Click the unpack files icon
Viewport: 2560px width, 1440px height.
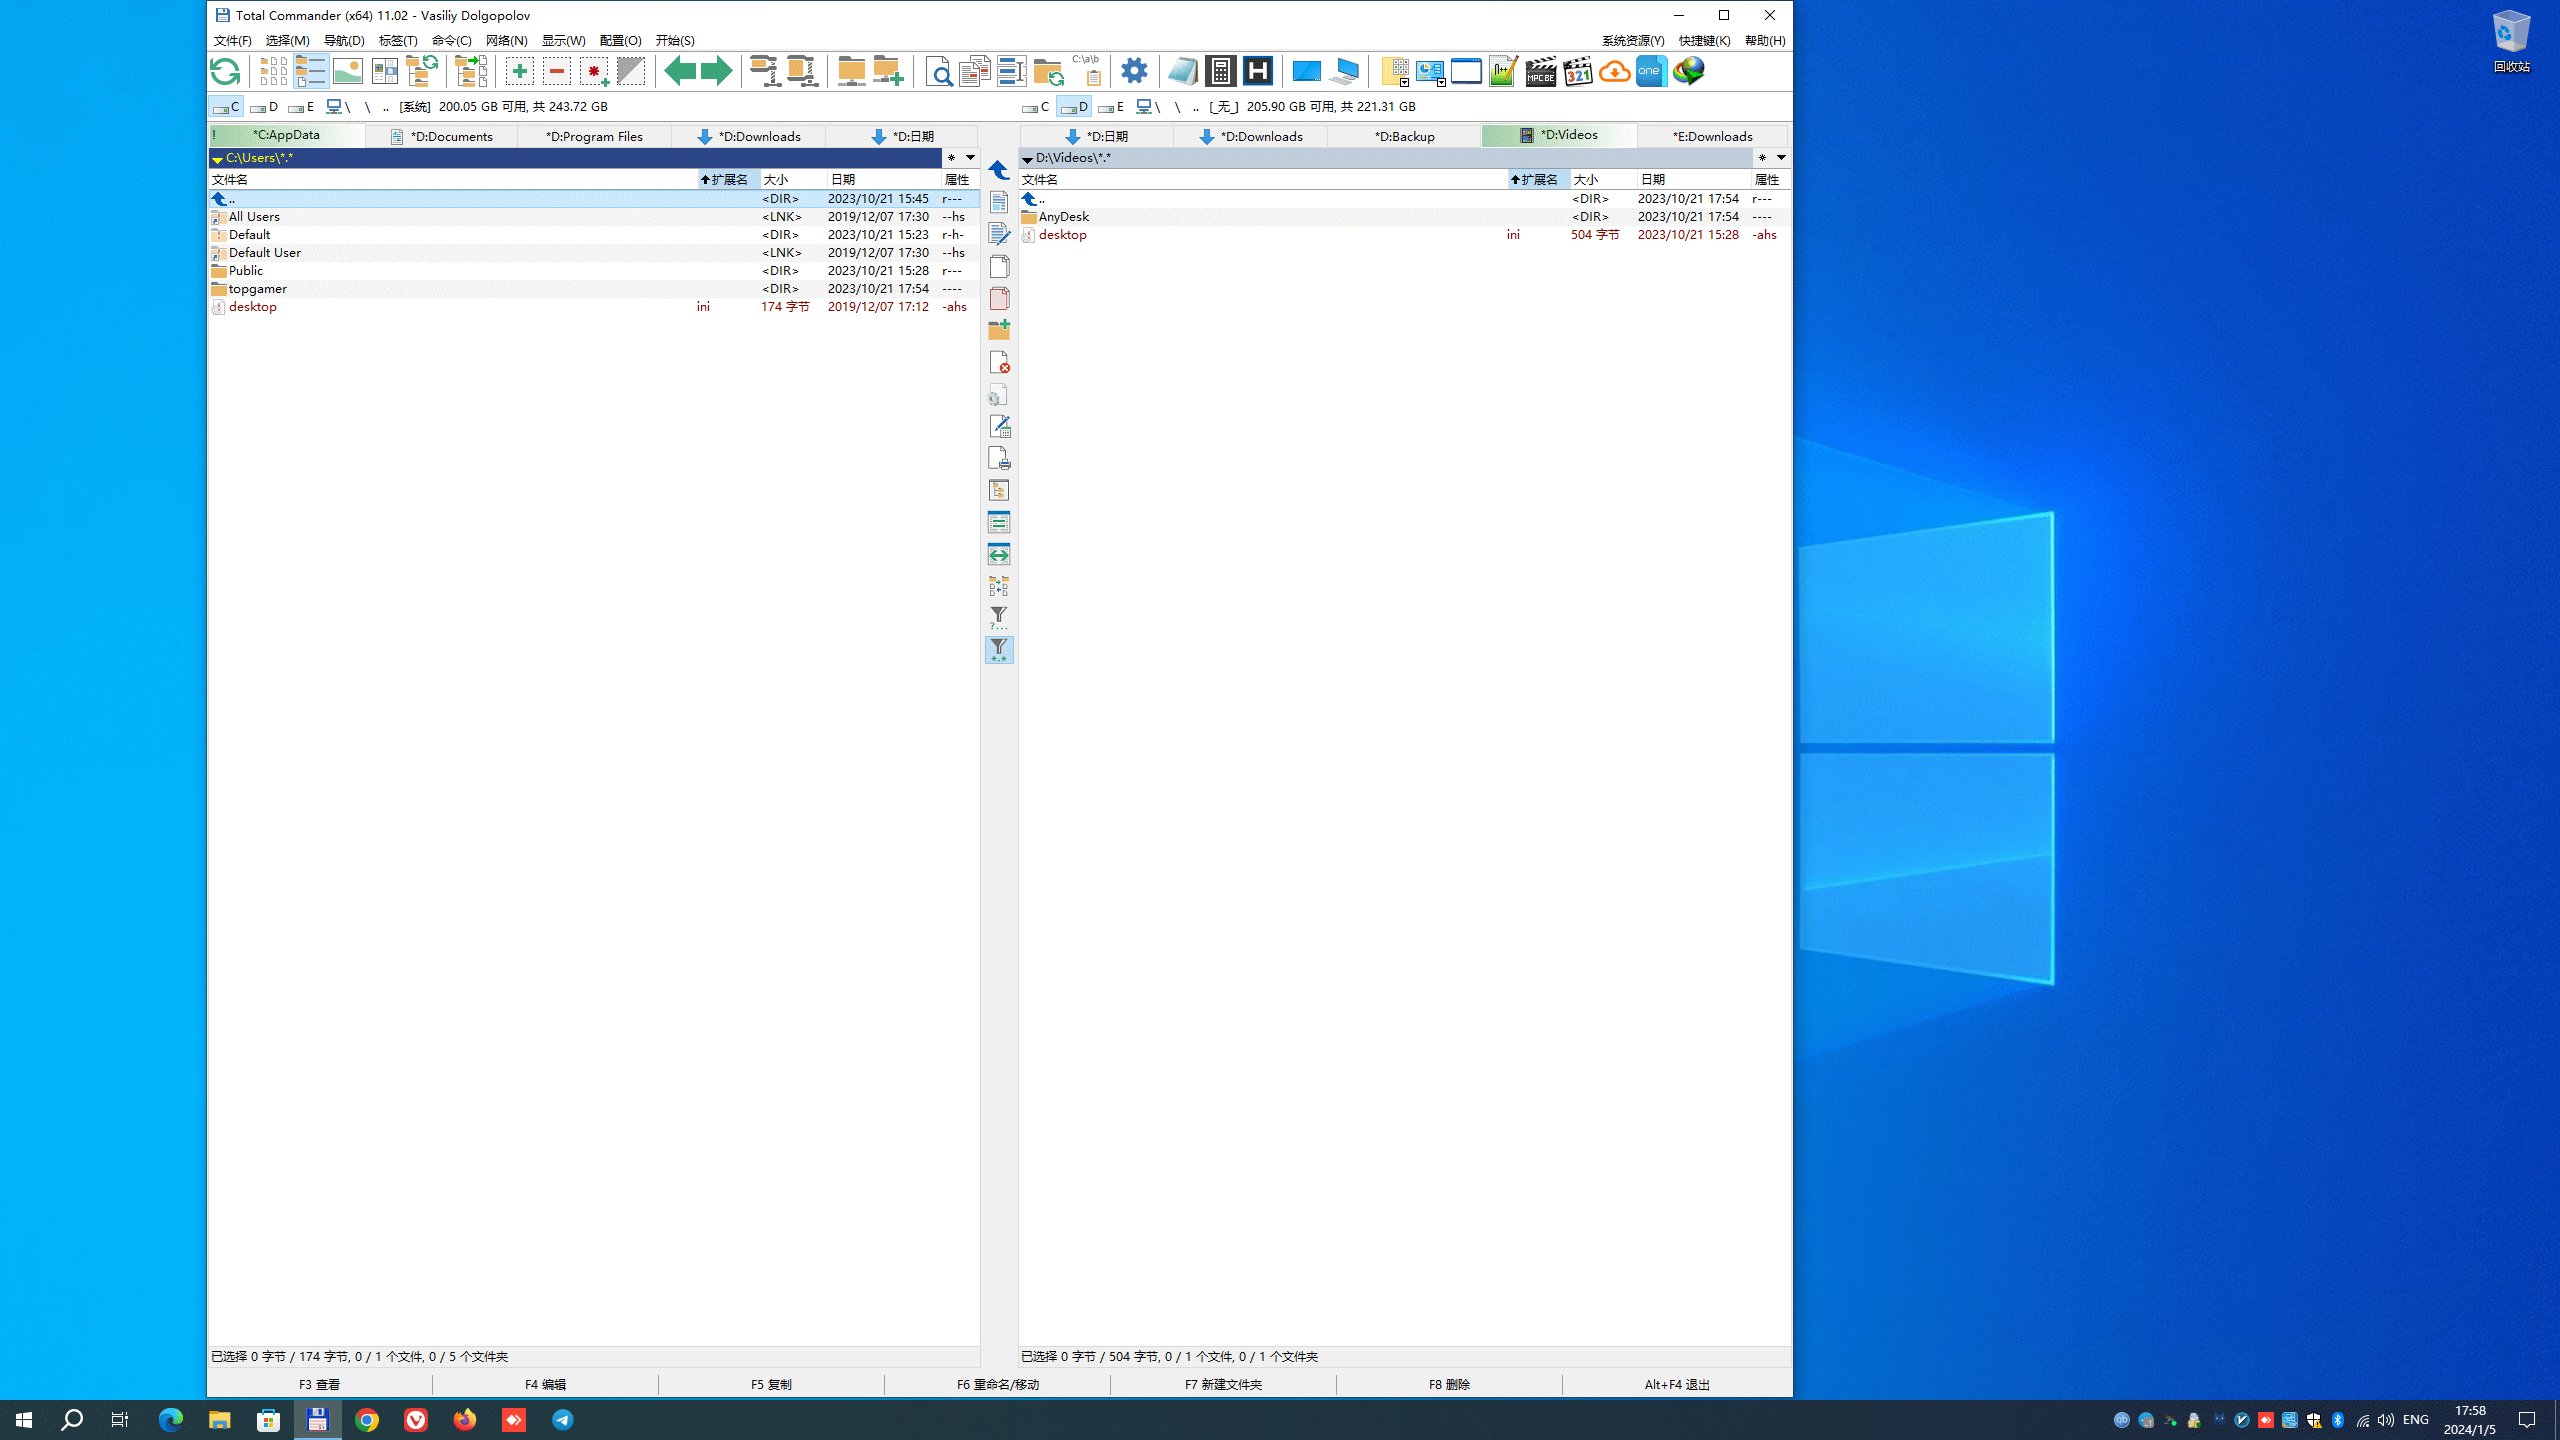802,71
